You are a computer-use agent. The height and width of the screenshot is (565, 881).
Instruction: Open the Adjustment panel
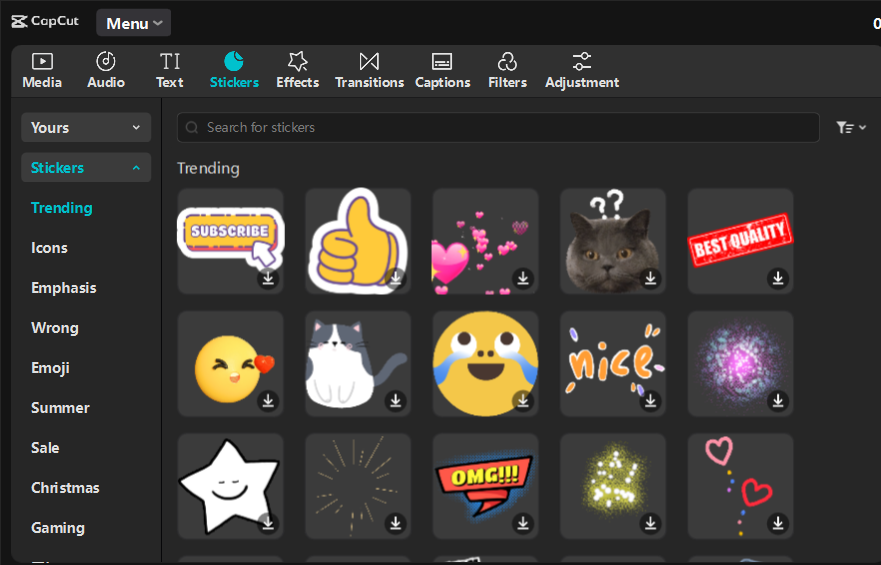click(582, 71)
